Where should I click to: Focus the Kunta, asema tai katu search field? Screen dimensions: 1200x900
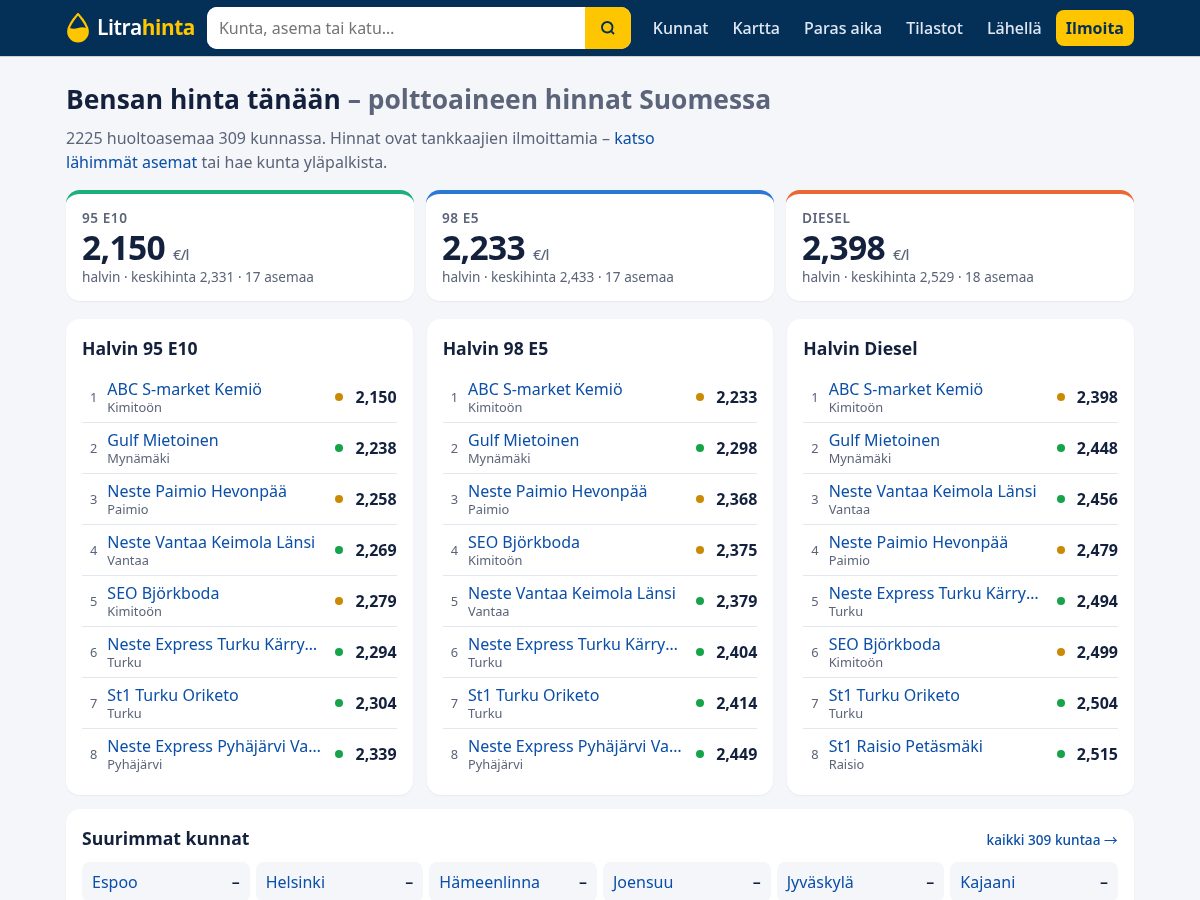[x=396, y=28]
